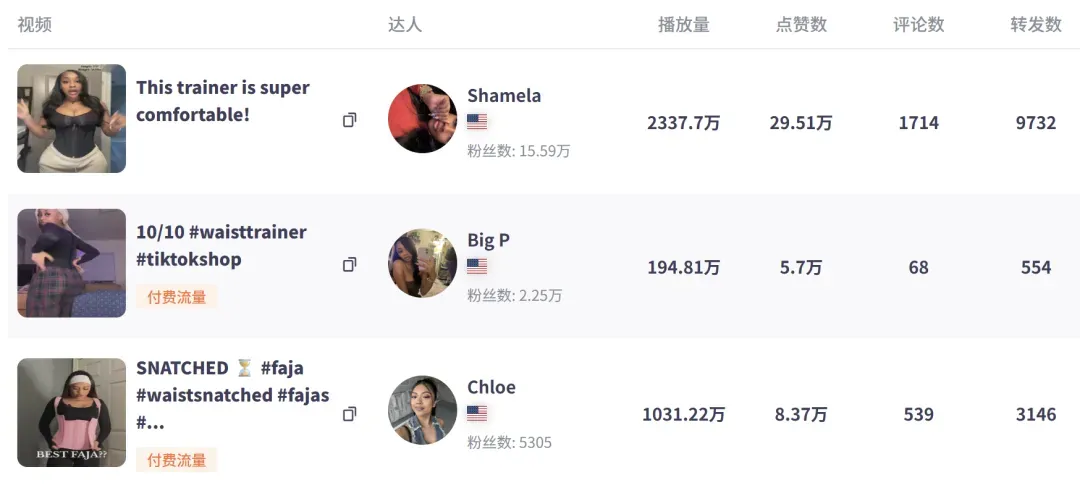Click the US flag under Shamela

[x=477, y=122]
